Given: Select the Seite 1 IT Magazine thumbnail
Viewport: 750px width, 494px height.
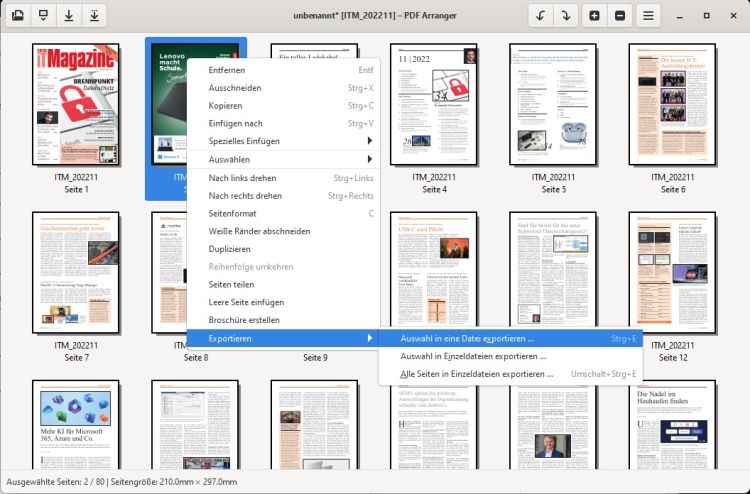Looking at the screenshot, I should coord(76,104).
